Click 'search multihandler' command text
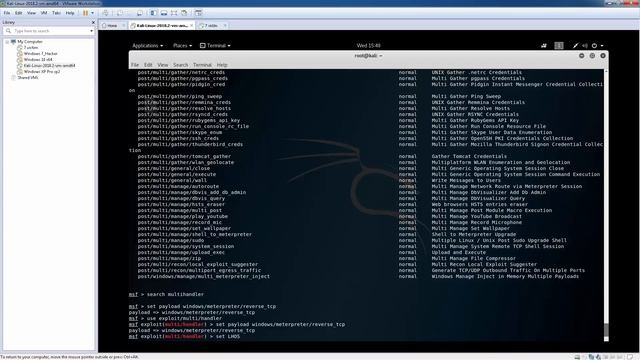 pos(175,294)
